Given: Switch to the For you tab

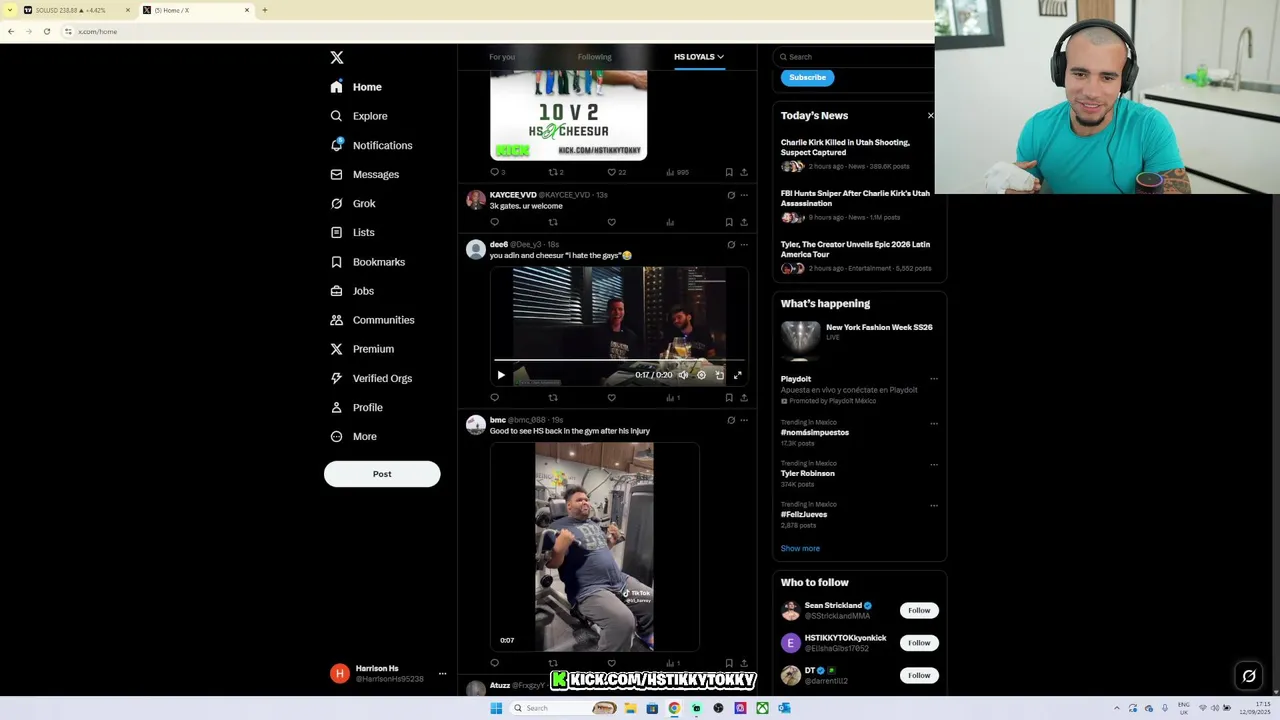Looking at the screenshot, I should (x=502, y=57).
